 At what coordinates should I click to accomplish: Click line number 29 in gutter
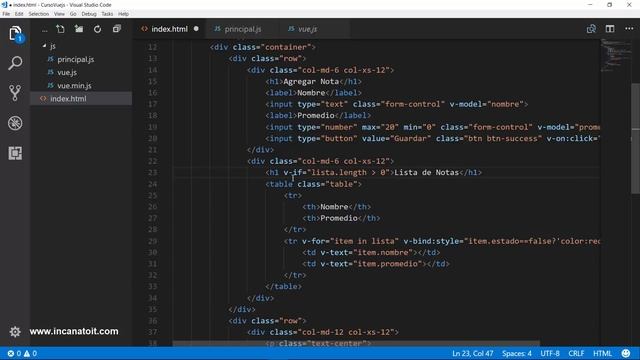pyautogui.click(x=152, y=241)
